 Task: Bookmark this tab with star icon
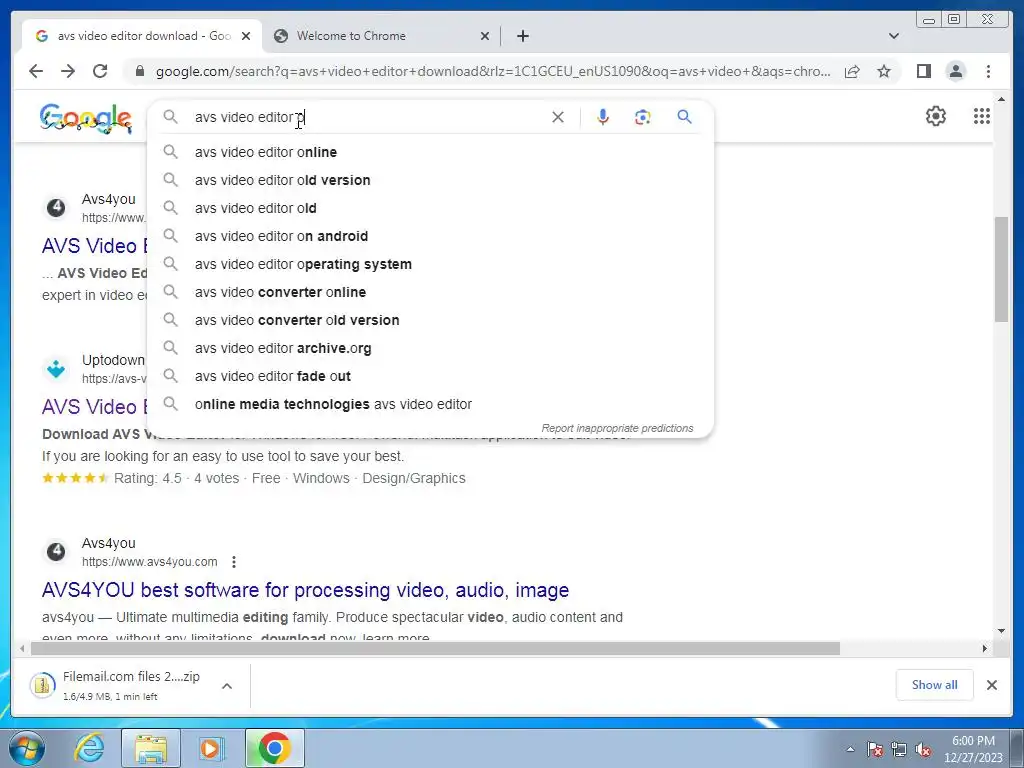point(884,71)
